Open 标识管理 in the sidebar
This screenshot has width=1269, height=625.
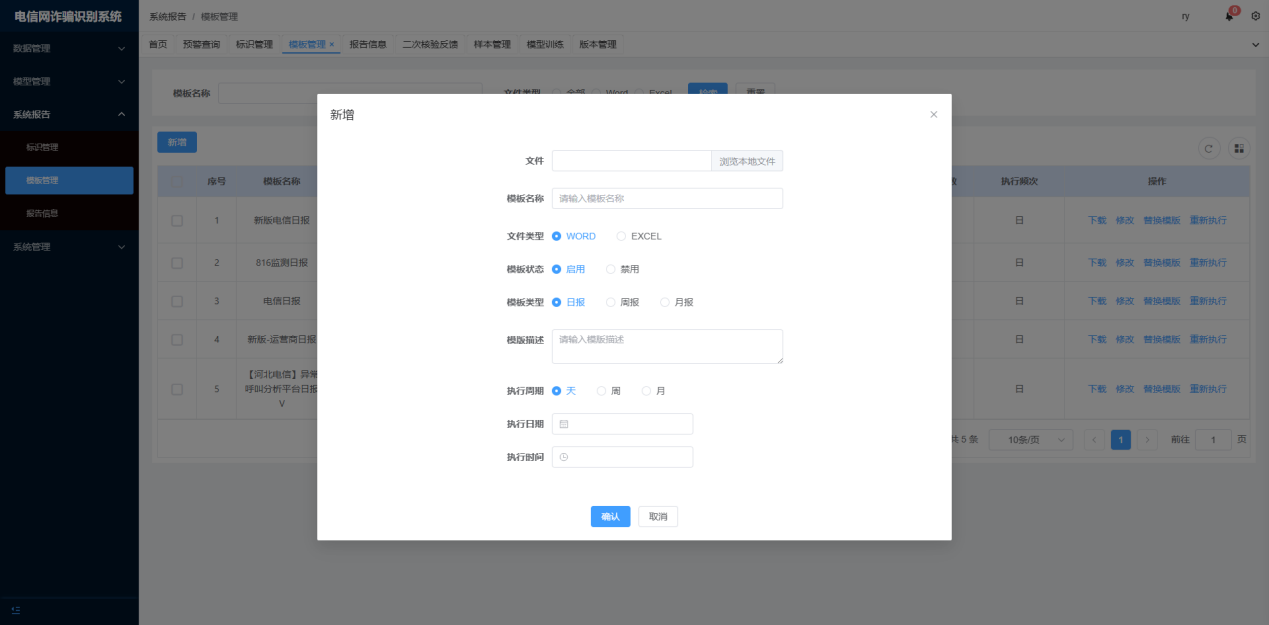click(x=42, y=147)
